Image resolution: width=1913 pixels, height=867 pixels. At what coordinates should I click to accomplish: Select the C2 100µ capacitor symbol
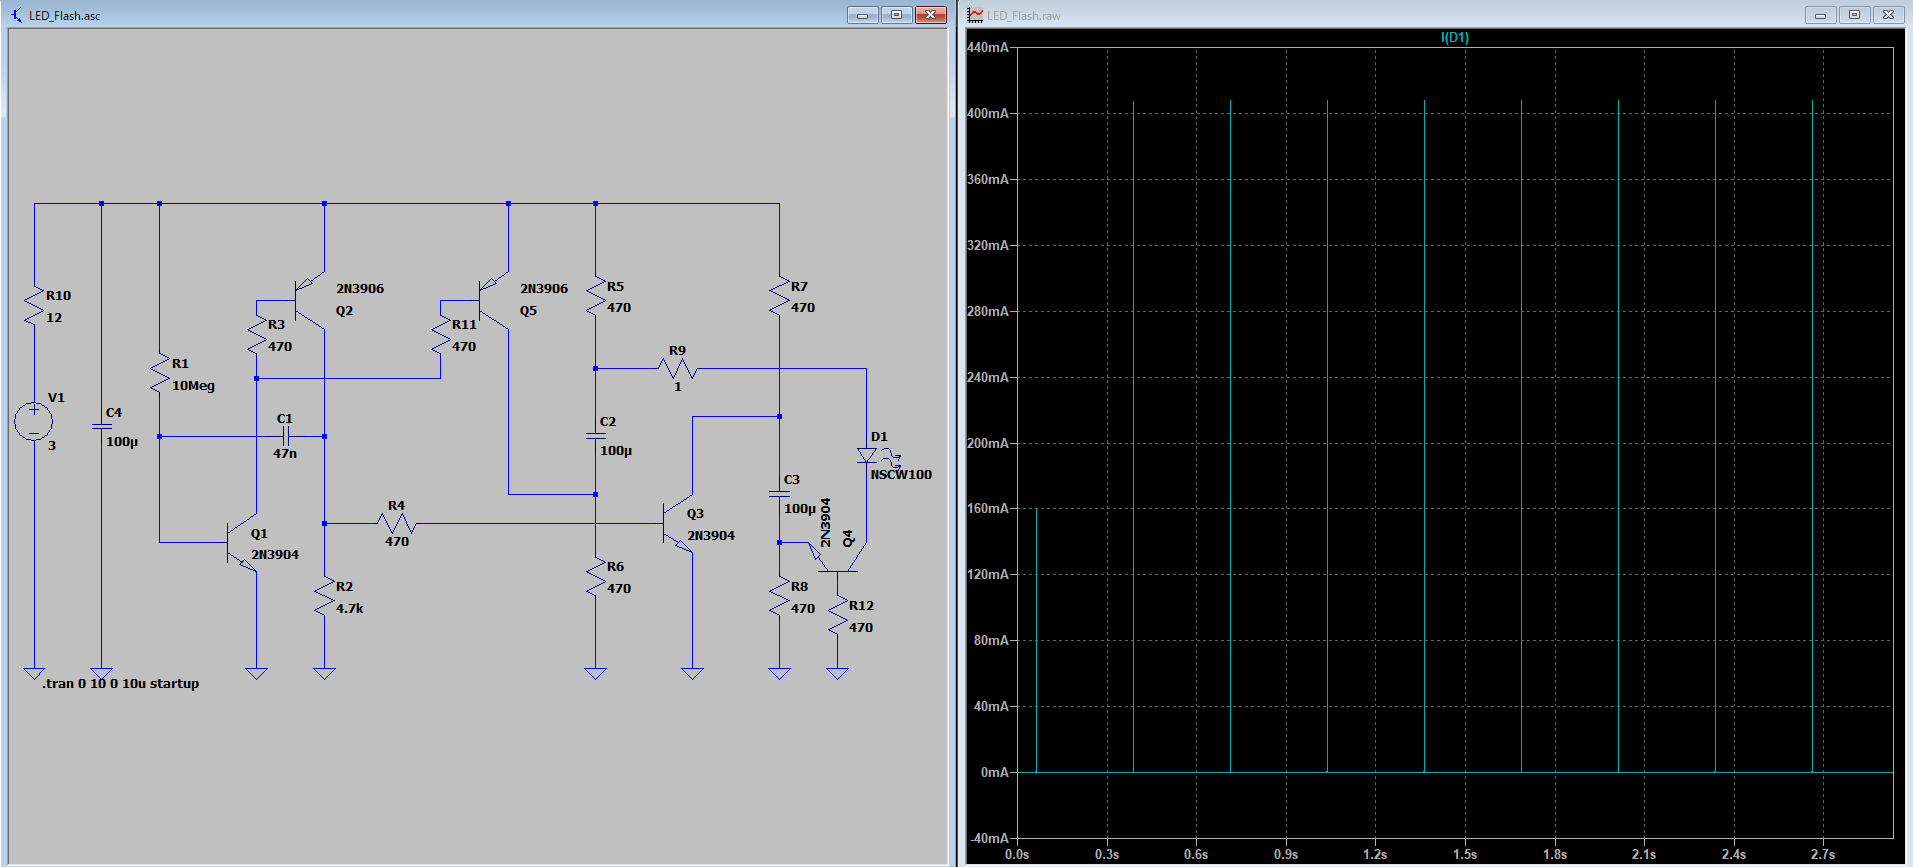tap(595, 436)
